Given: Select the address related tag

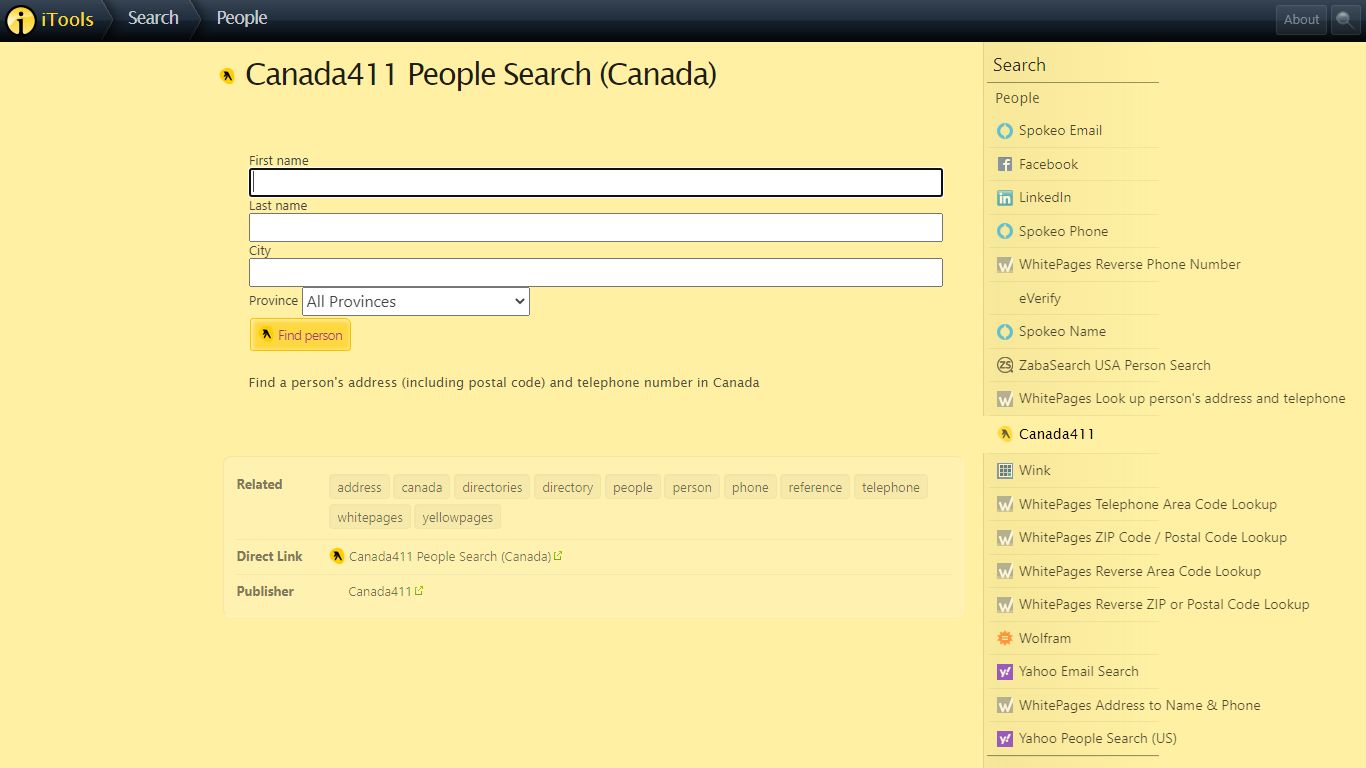Looking at the screenshot, I should (359, 487).
